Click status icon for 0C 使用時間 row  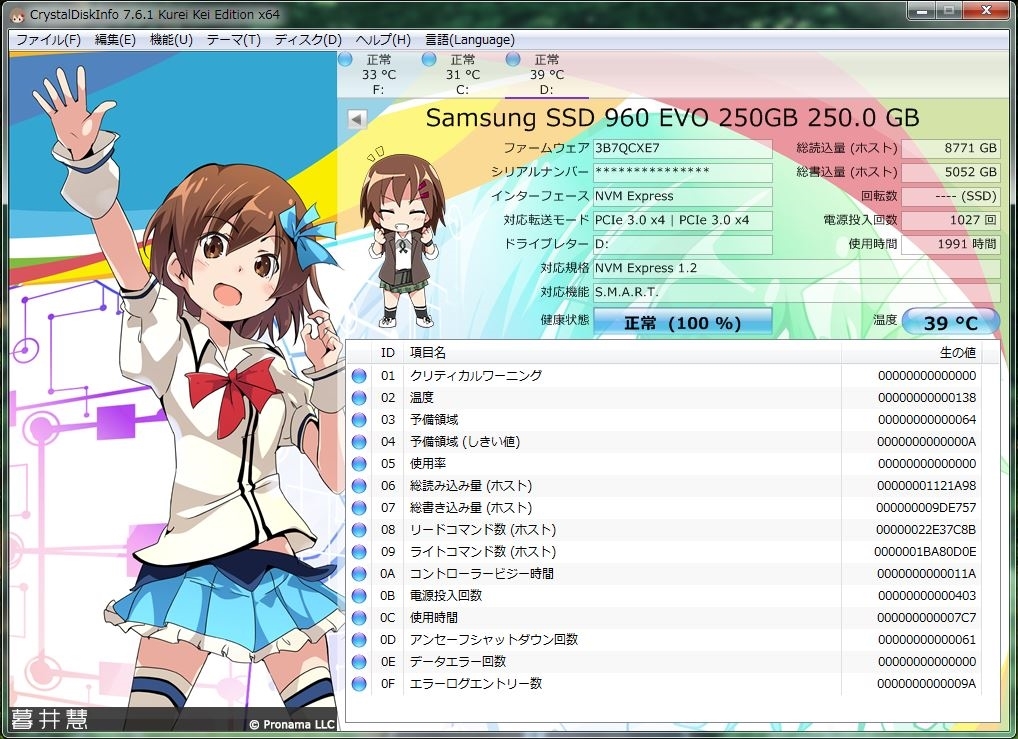[359, 618]
